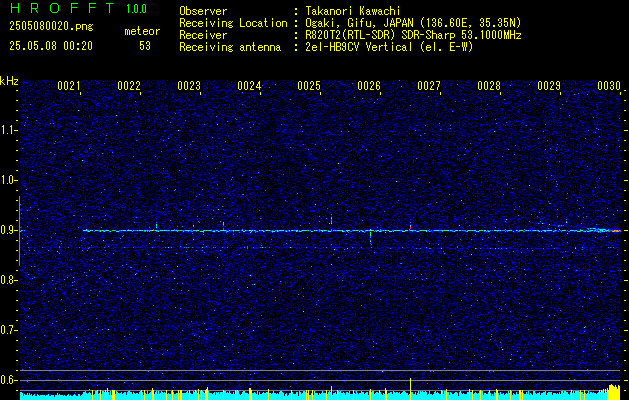
Task: Click the 0.9 kHz frequency label
Action: click(7, 230)
